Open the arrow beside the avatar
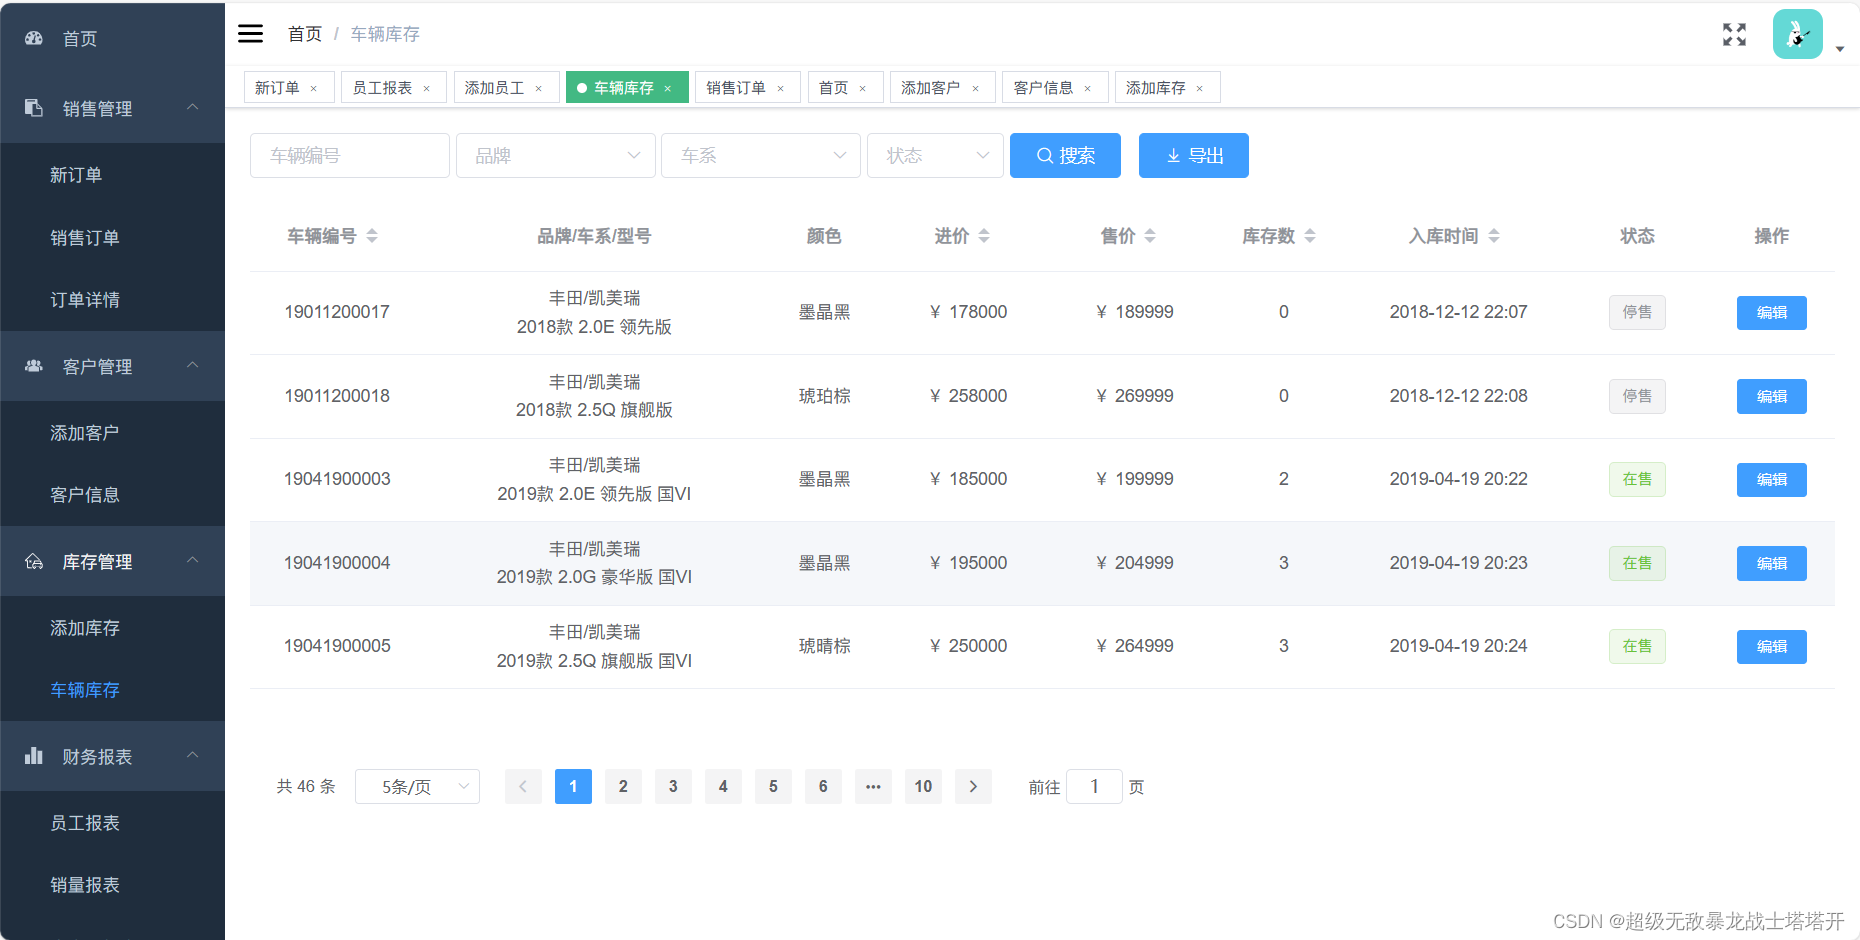Screen dimensions: 1860x940 pyautogui.click(x=1840, y=49)
